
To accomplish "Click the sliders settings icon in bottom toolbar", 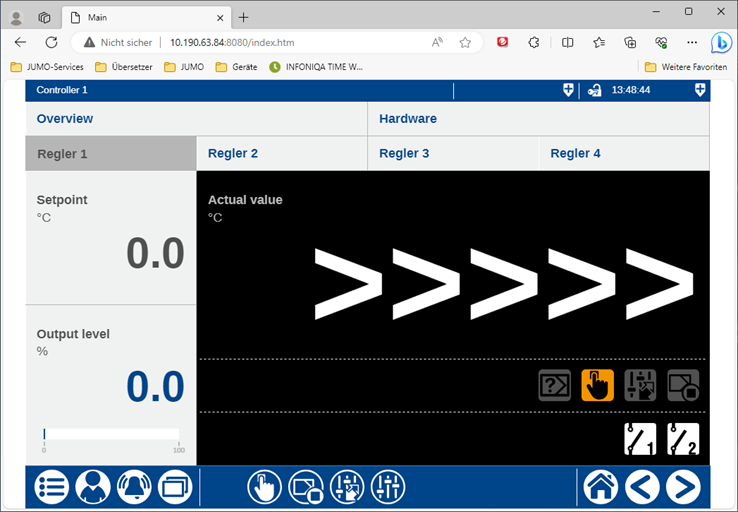I will click(x=387, y=488).
